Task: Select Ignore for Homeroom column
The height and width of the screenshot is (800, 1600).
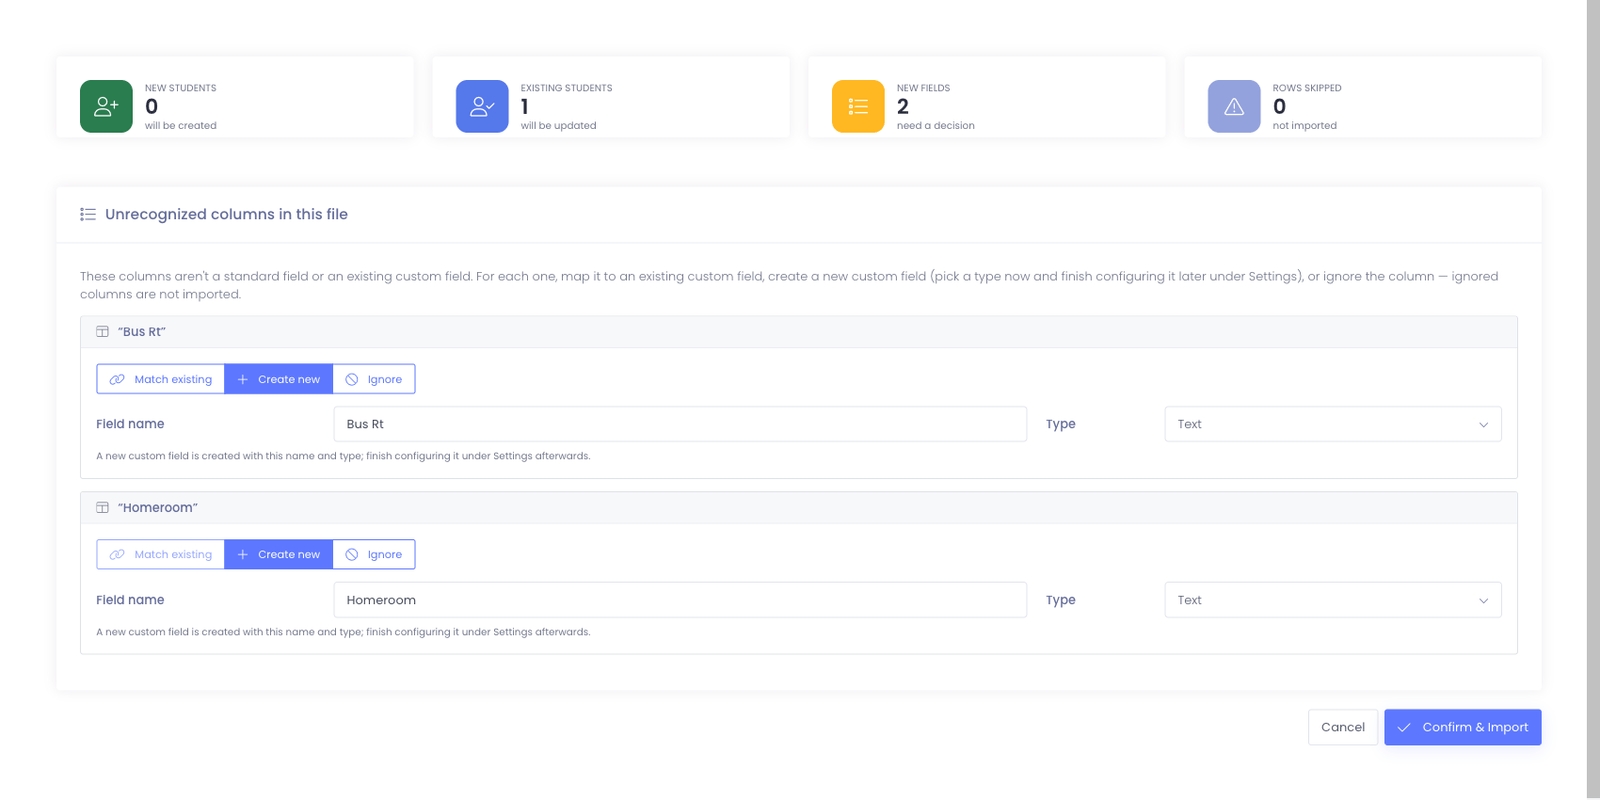Action: (x=374, y=554)
